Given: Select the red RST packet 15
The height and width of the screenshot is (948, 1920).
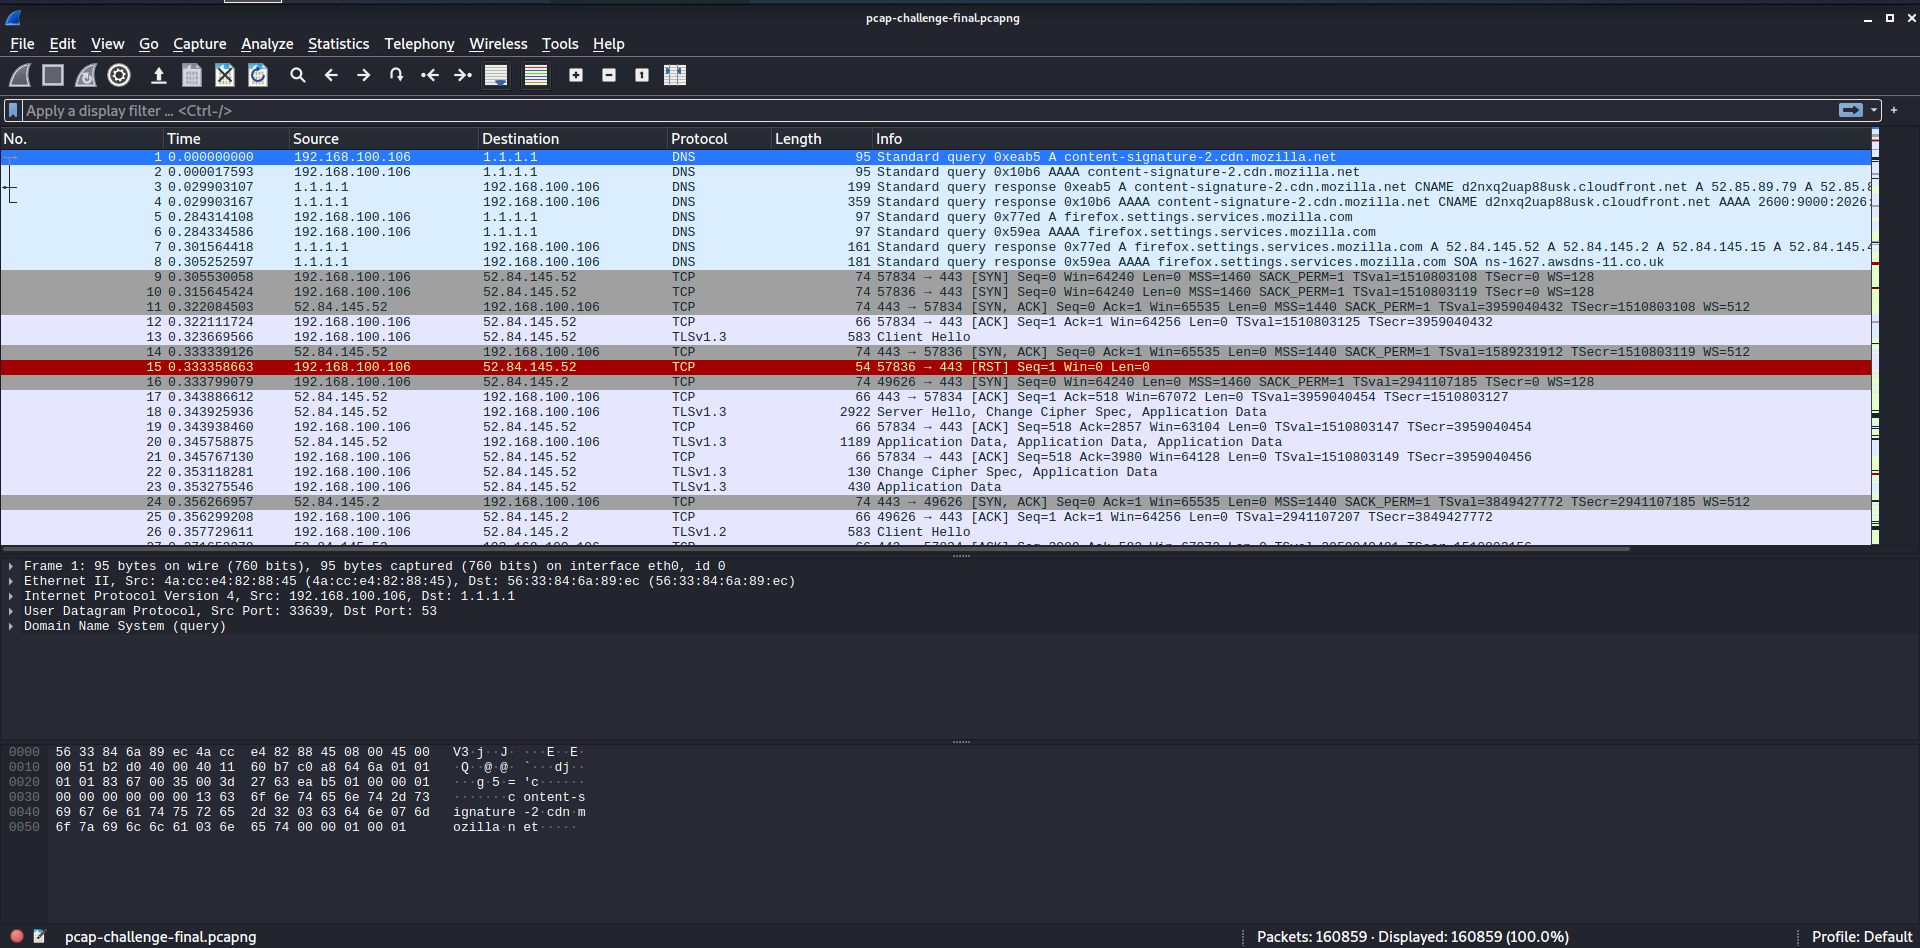Looking at the screenshot, I should coord(936,367).
